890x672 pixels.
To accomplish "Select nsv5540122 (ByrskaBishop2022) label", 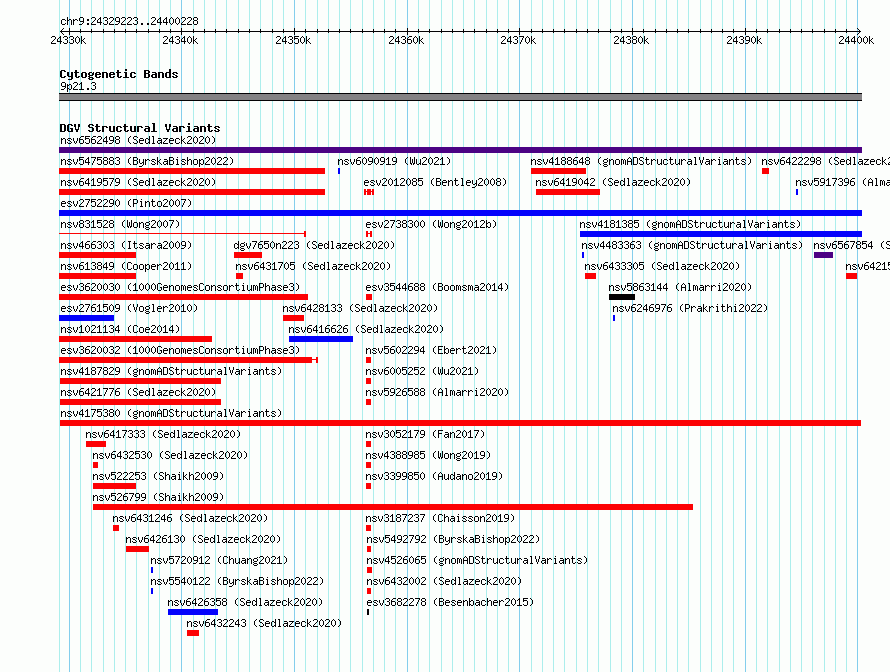I will click(237, 581).
